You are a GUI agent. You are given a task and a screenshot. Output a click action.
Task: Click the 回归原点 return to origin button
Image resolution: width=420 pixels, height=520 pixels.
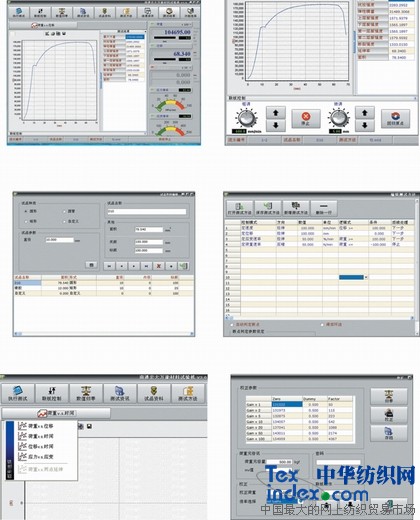coord(395,118)
